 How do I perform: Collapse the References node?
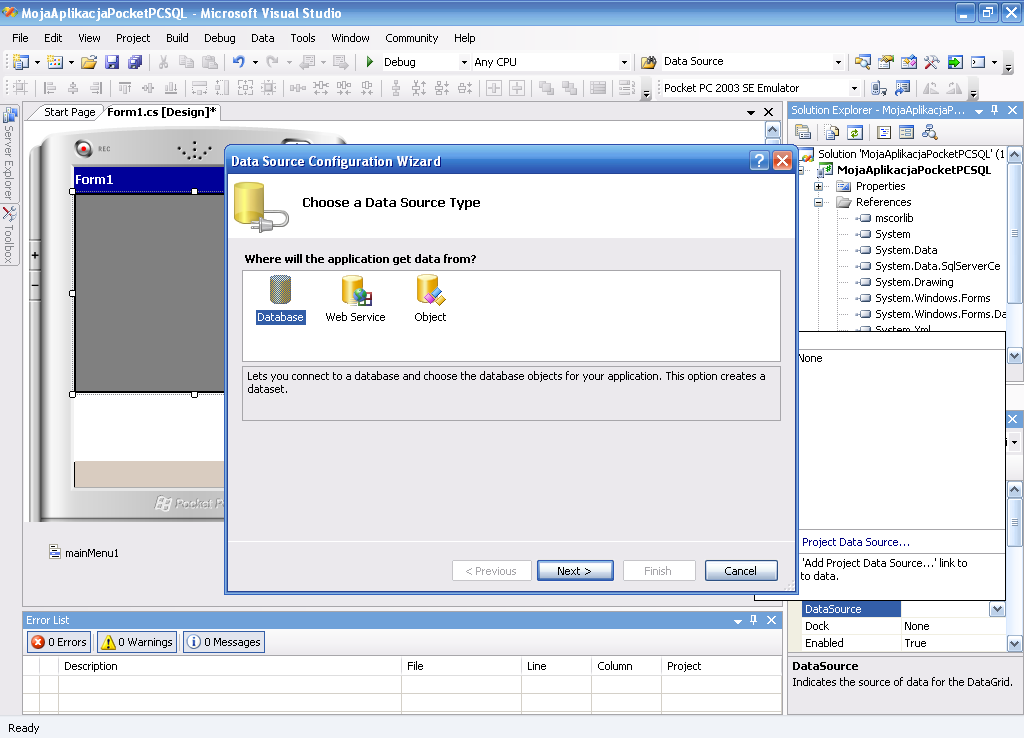pyautogui.click(x=818, y=202)
